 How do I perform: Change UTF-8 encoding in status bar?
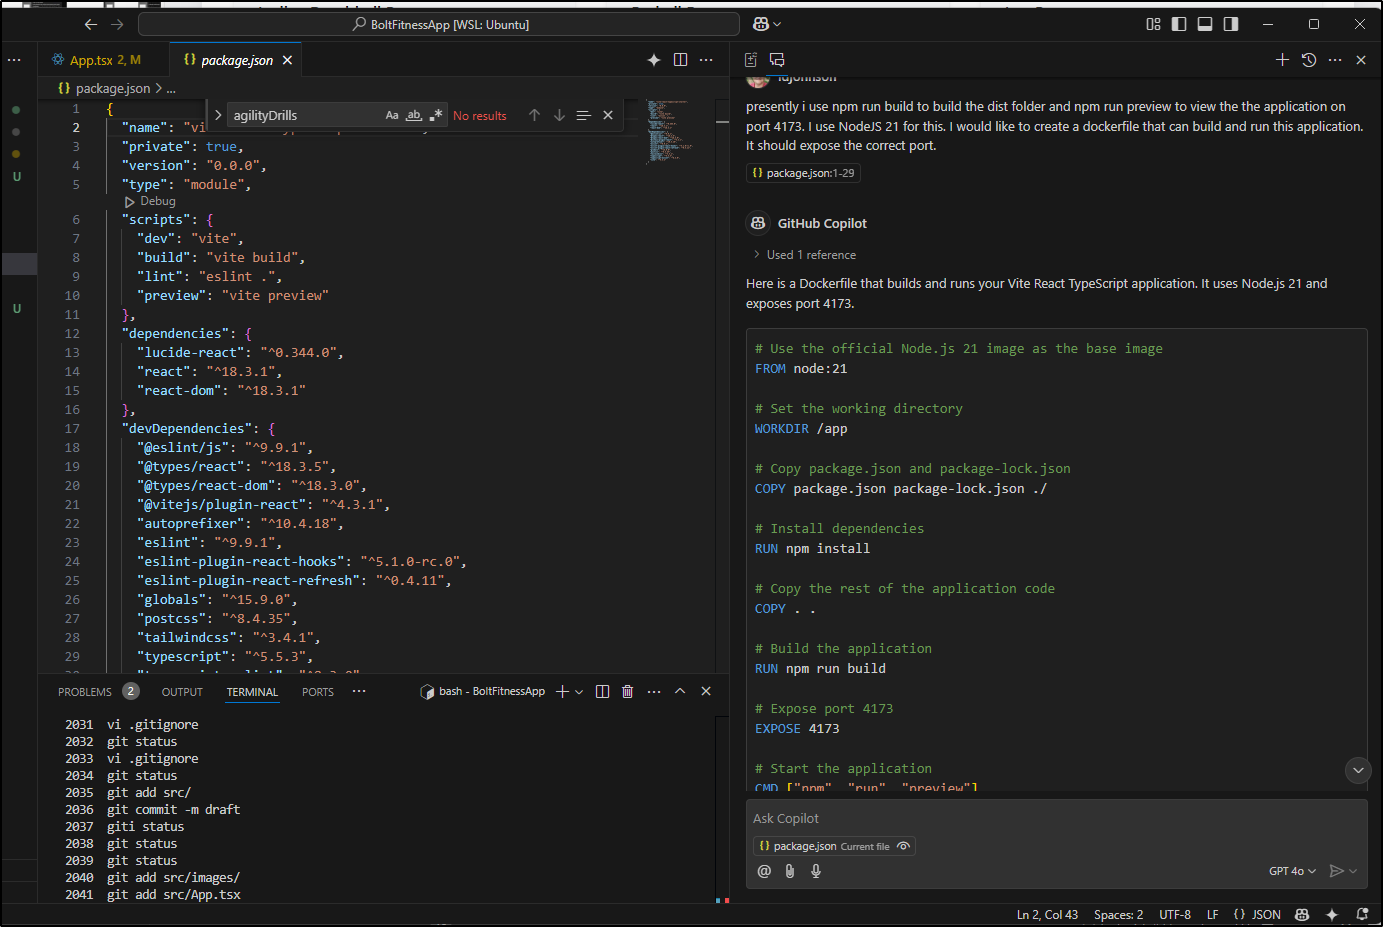click(1175, 914)
